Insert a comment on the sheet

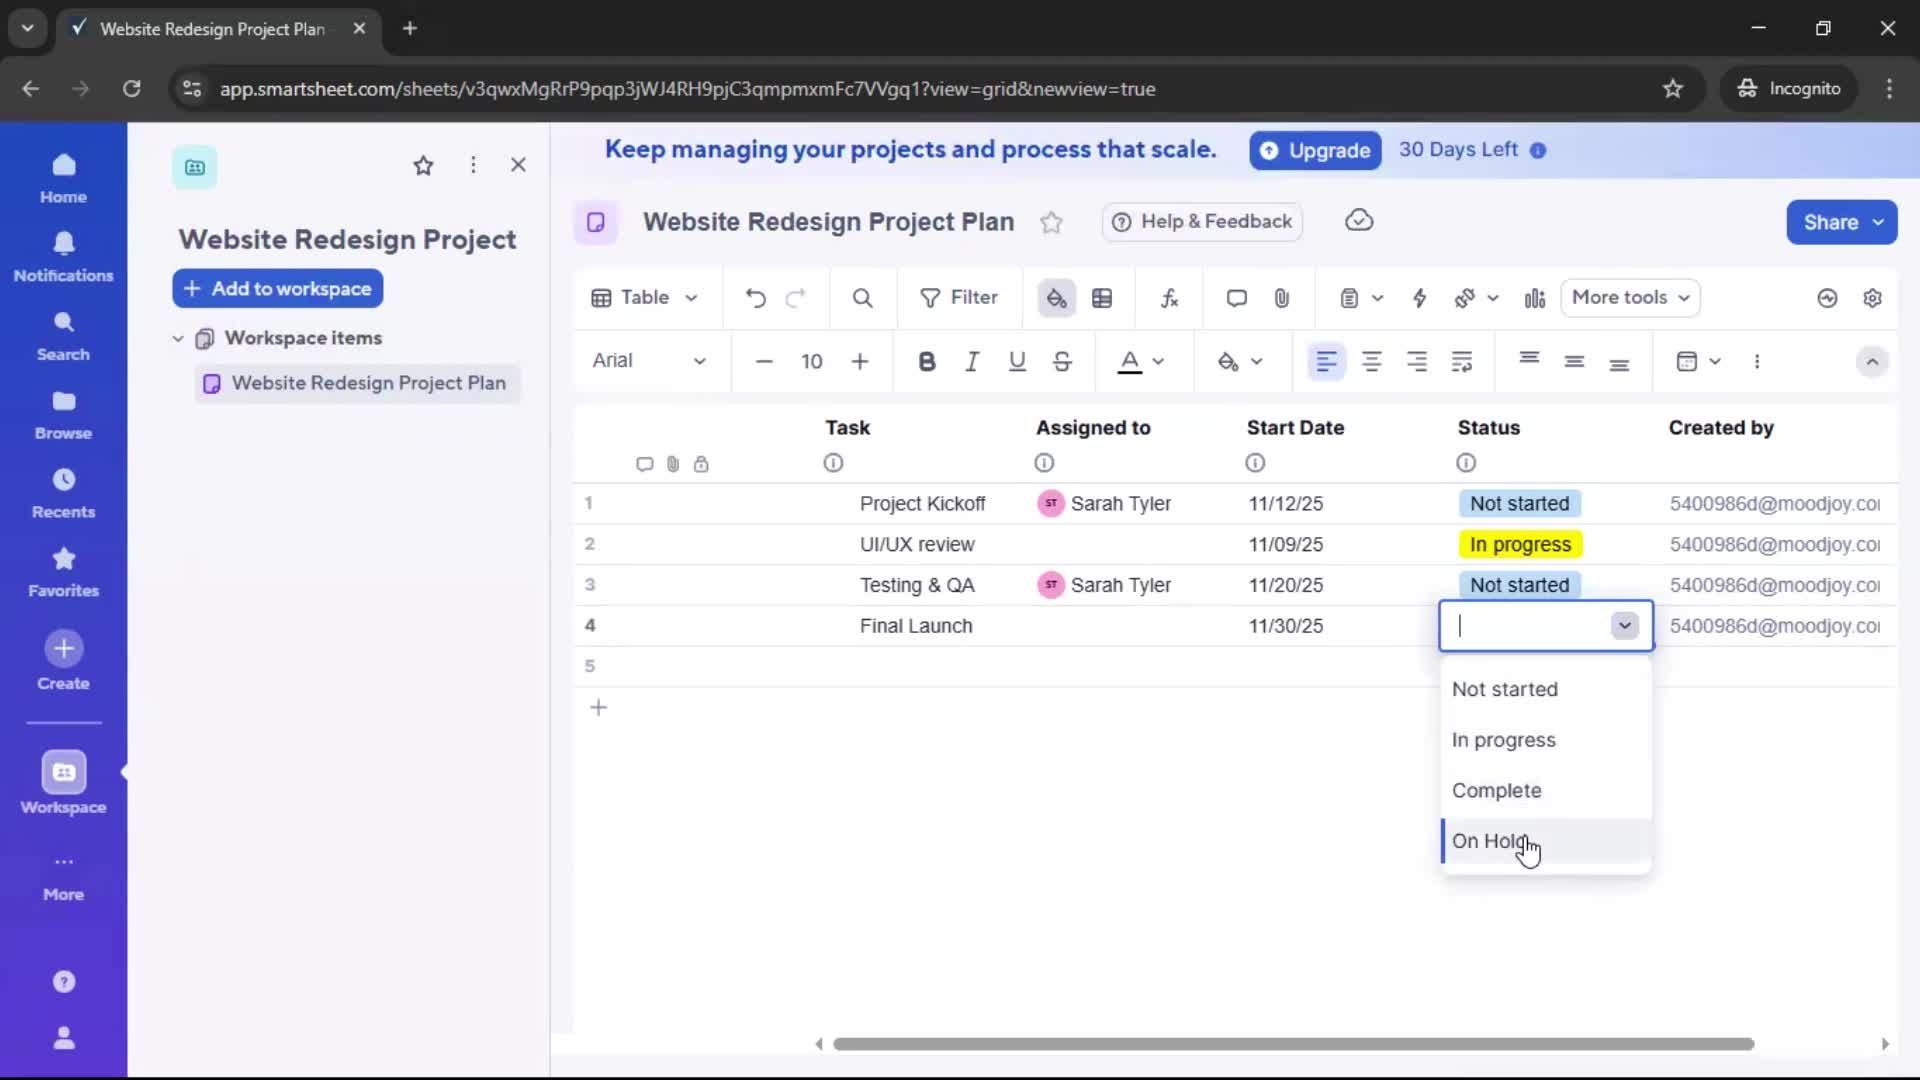pyautogui.click(x=1236, y=297)
